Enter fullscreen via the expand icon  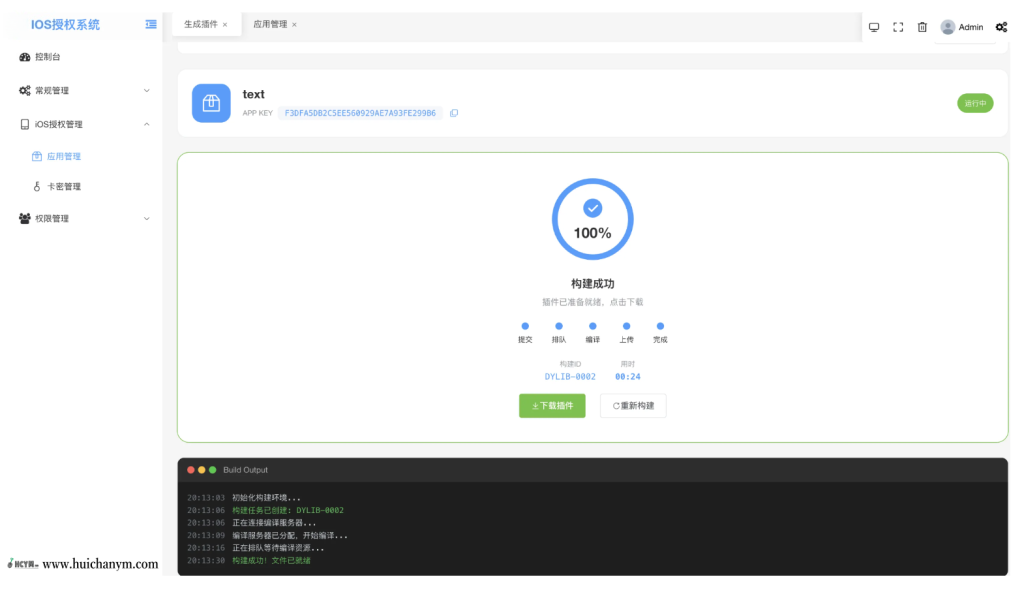pos(897,27)
